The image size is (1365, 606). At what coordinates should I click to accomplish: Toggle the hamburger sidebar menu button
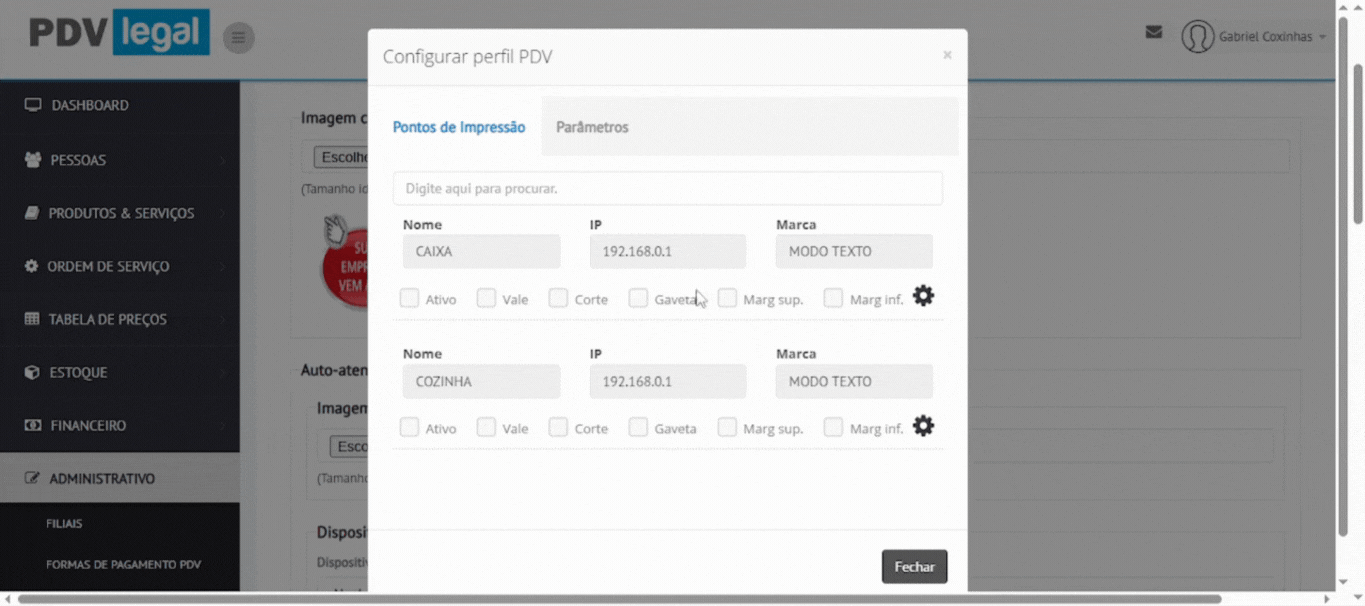238,38
